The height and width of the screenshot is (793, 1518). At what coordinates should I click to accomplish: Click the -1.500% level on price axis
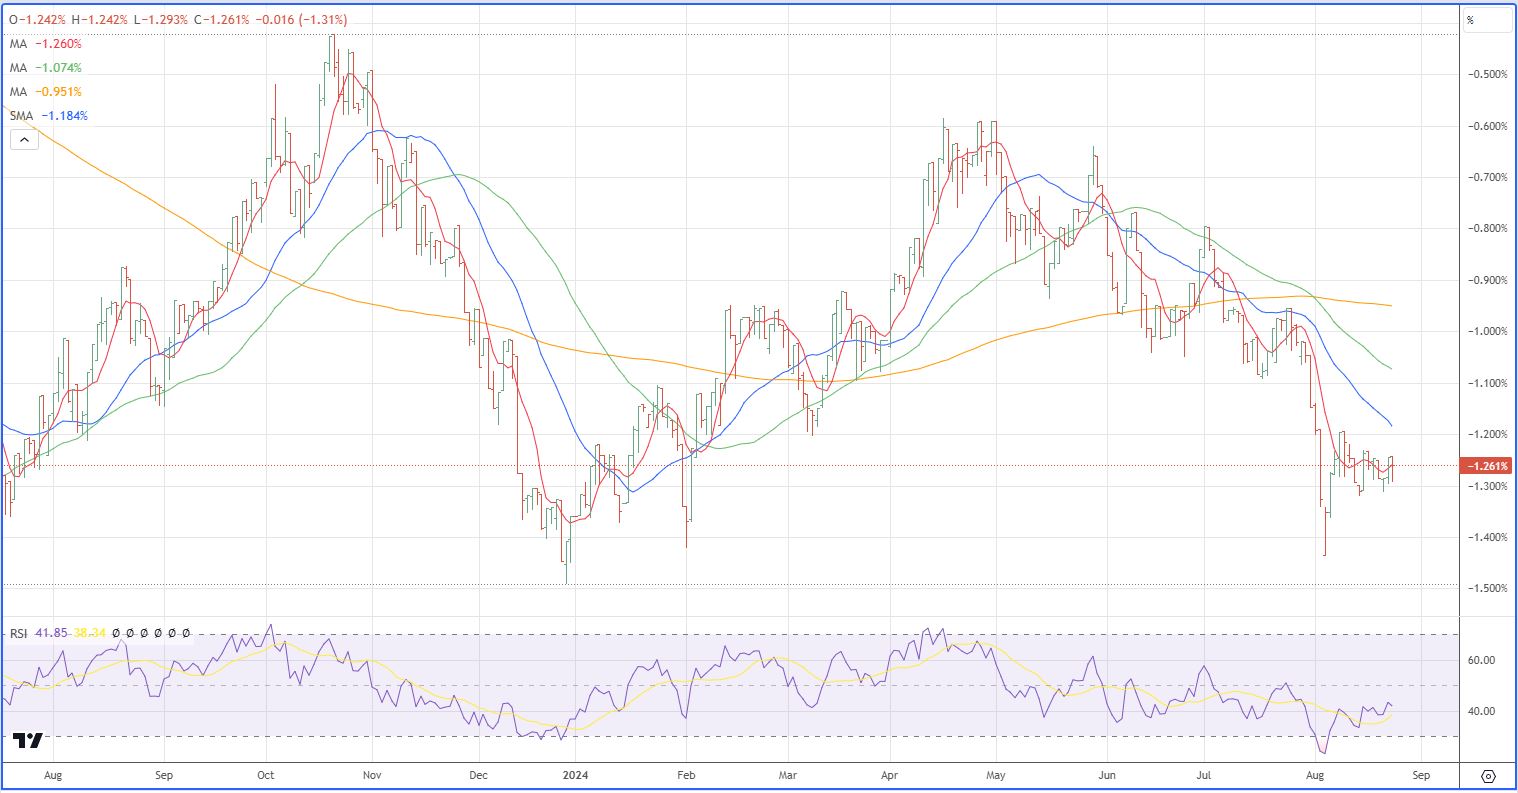tap(1487, 589)
